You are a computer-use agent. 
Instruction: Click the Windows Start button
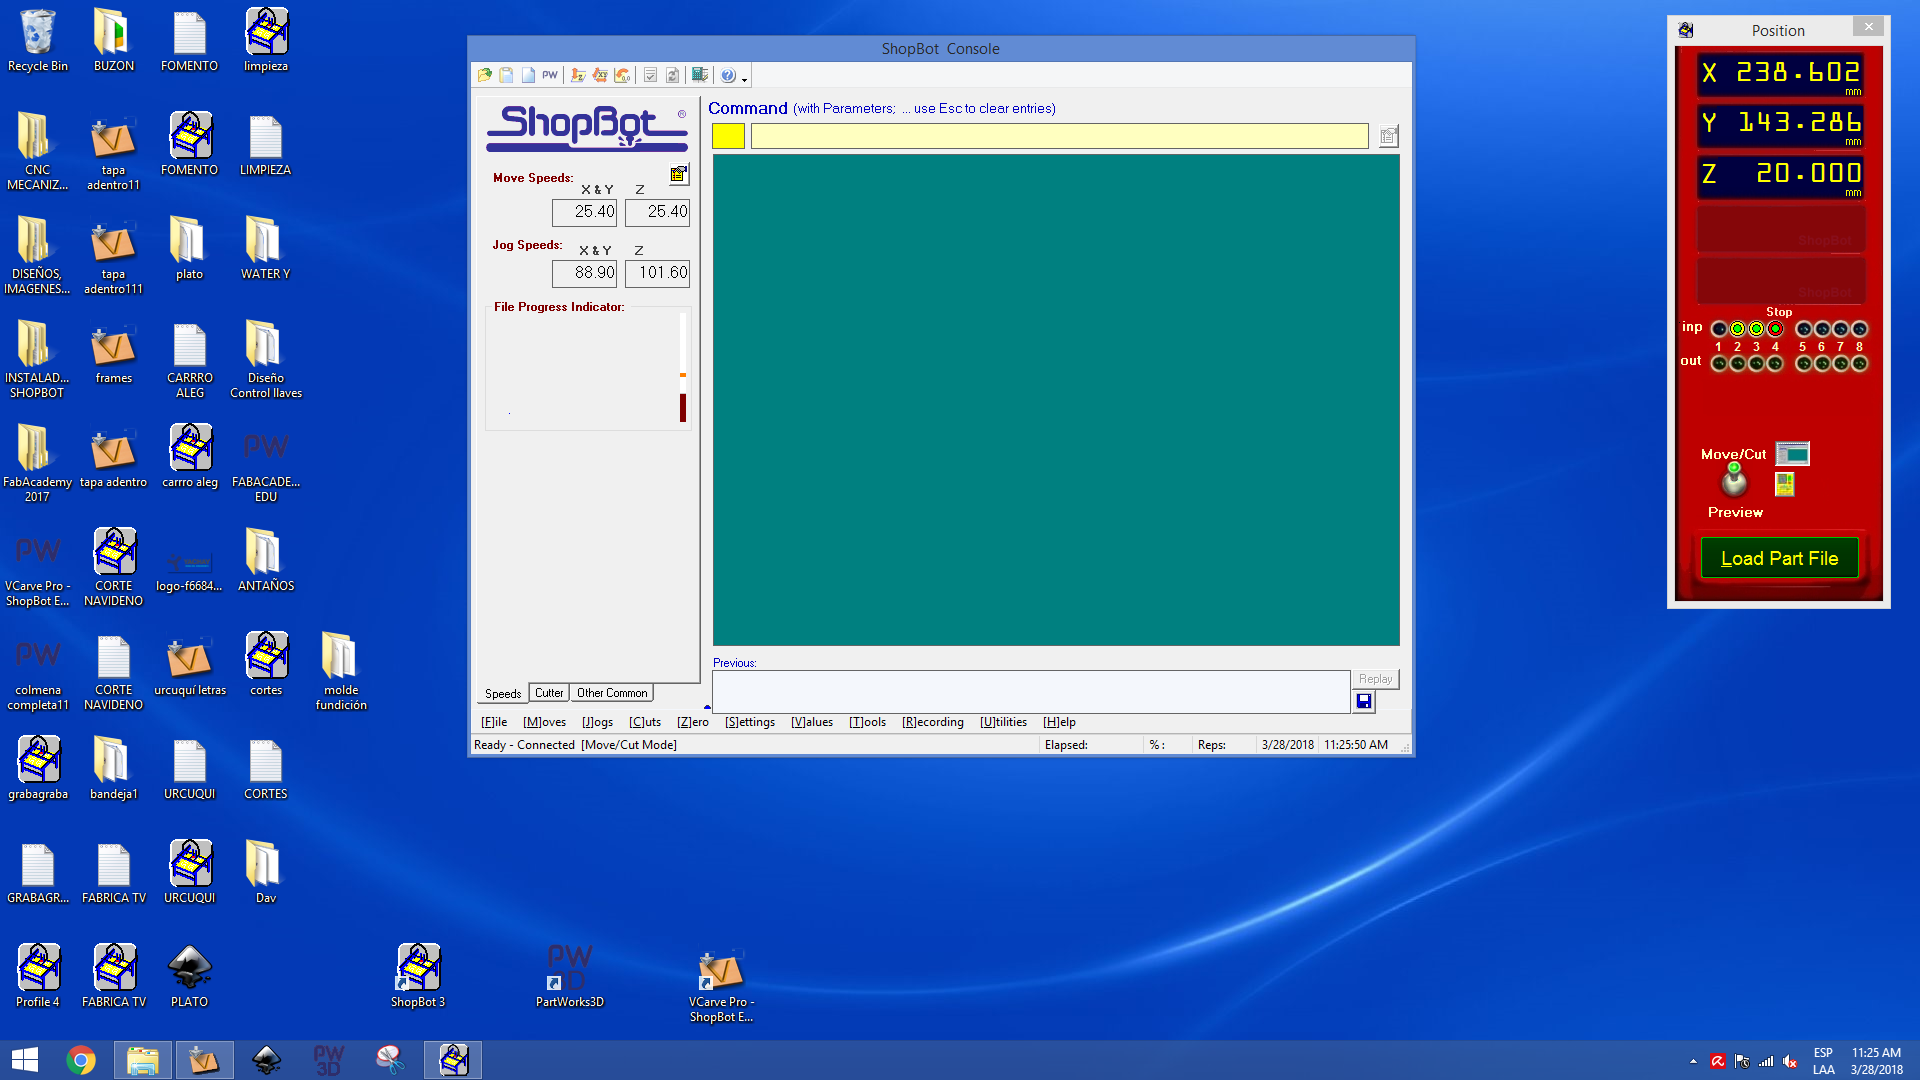click(x=25, y=1060)
